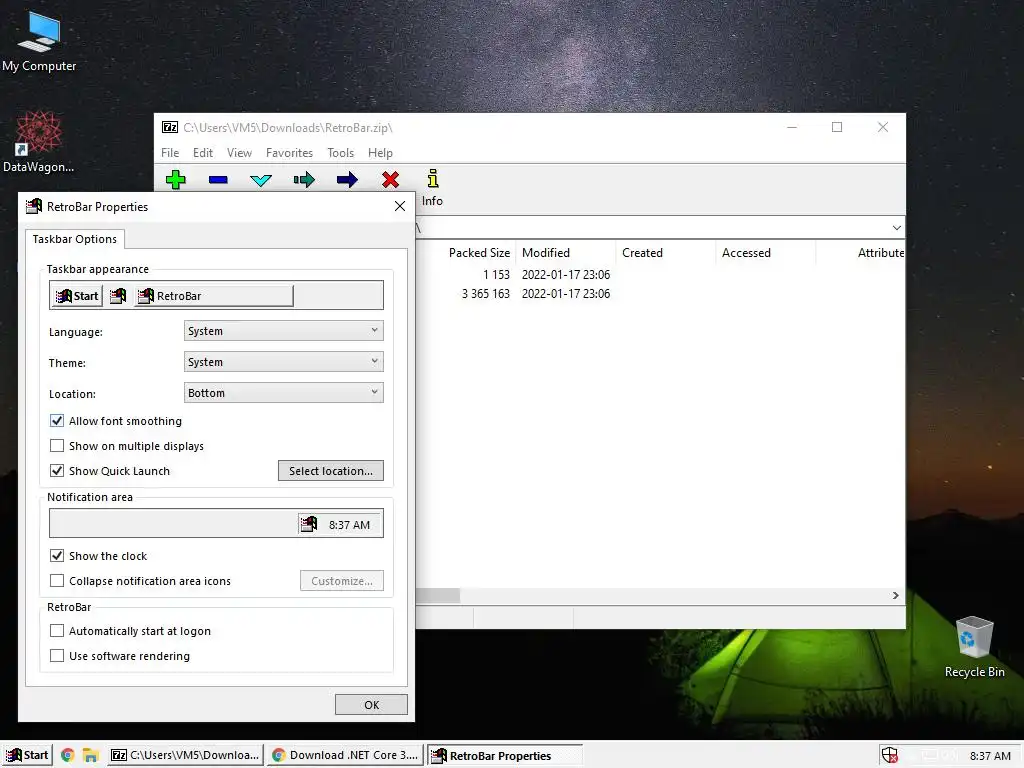Open the Language dropdown
The image size is (1024, 768).
[283, 330]
